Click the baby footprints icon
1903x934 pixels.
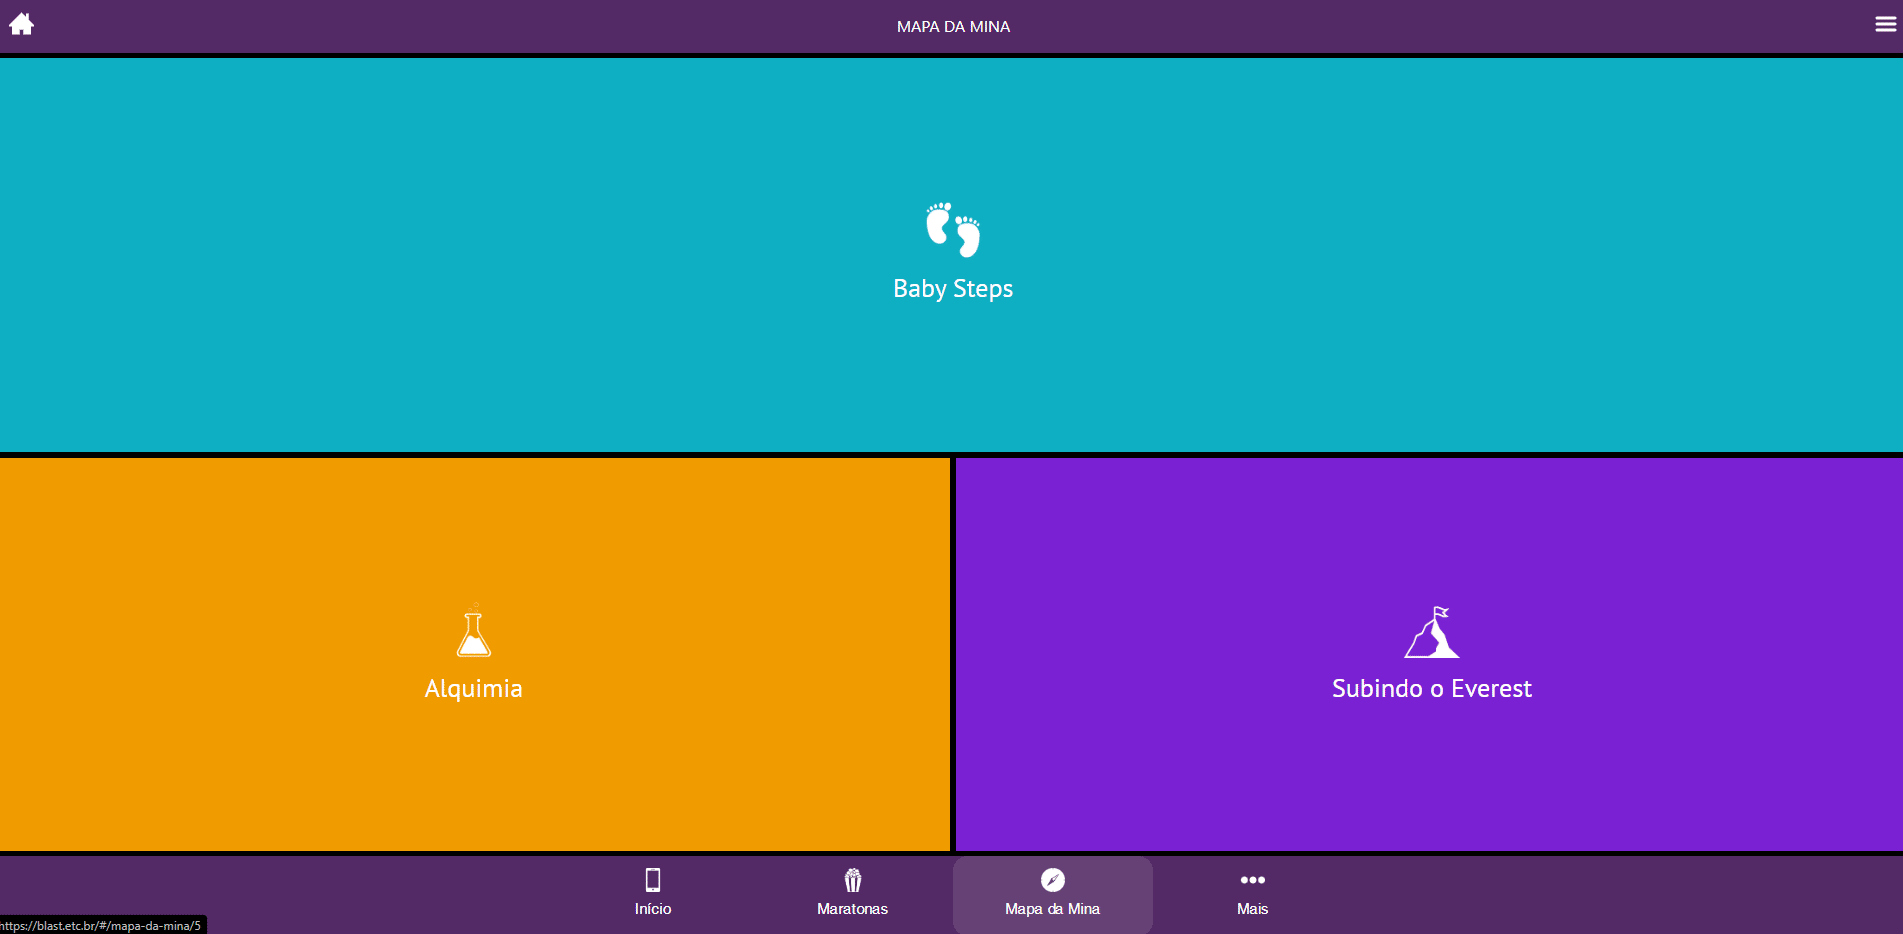pos(953,230)
